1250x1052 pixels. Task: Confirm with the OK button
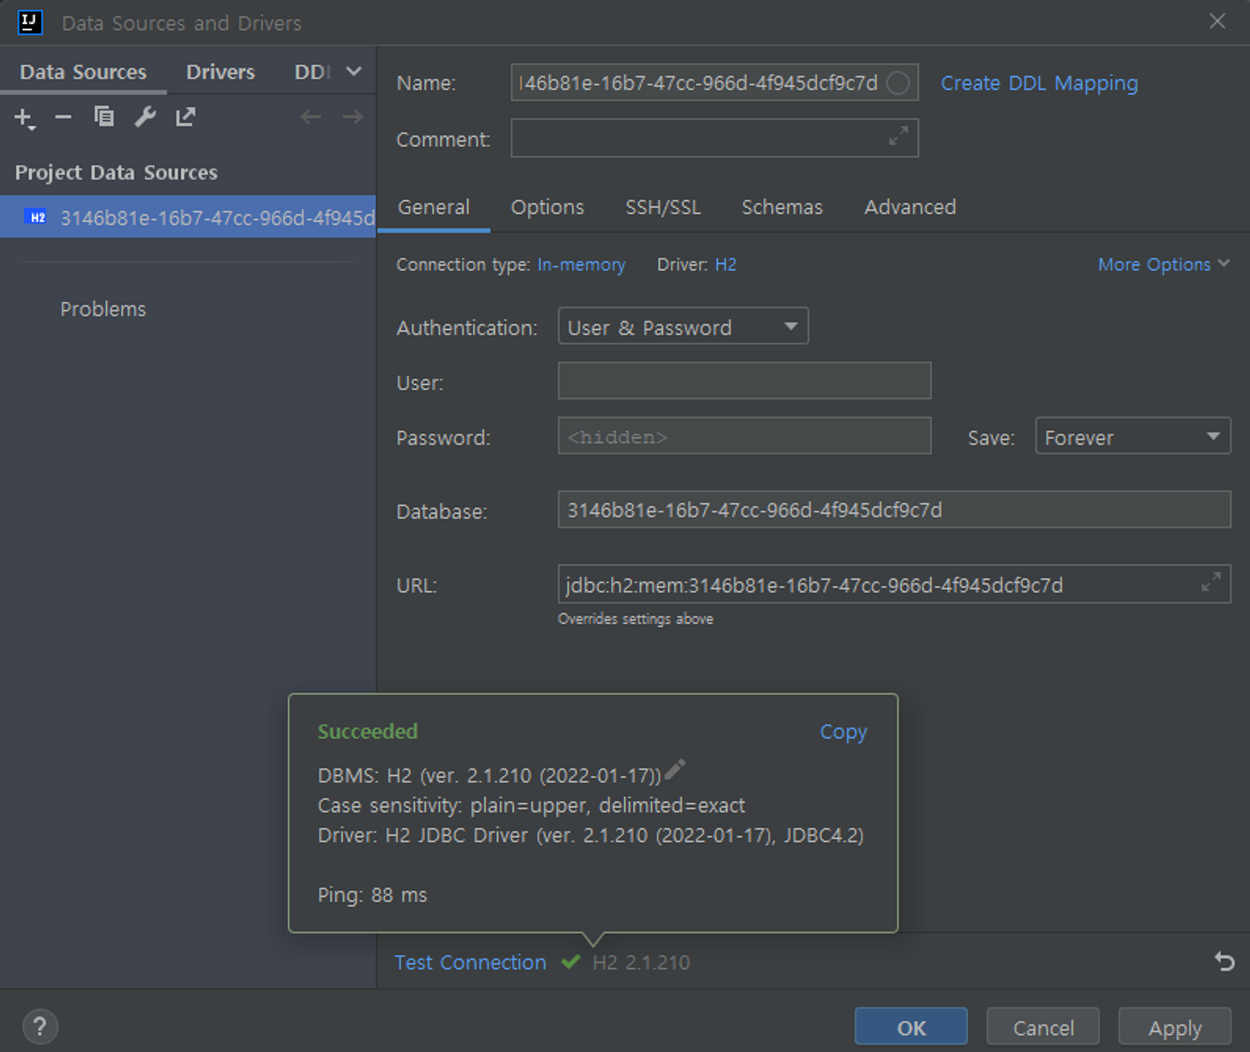(911, 1027)
